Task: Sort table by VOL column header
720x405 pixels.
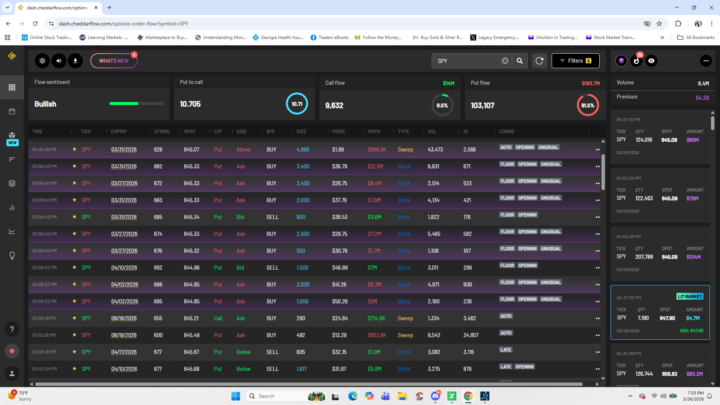Action: click(432, 131)
